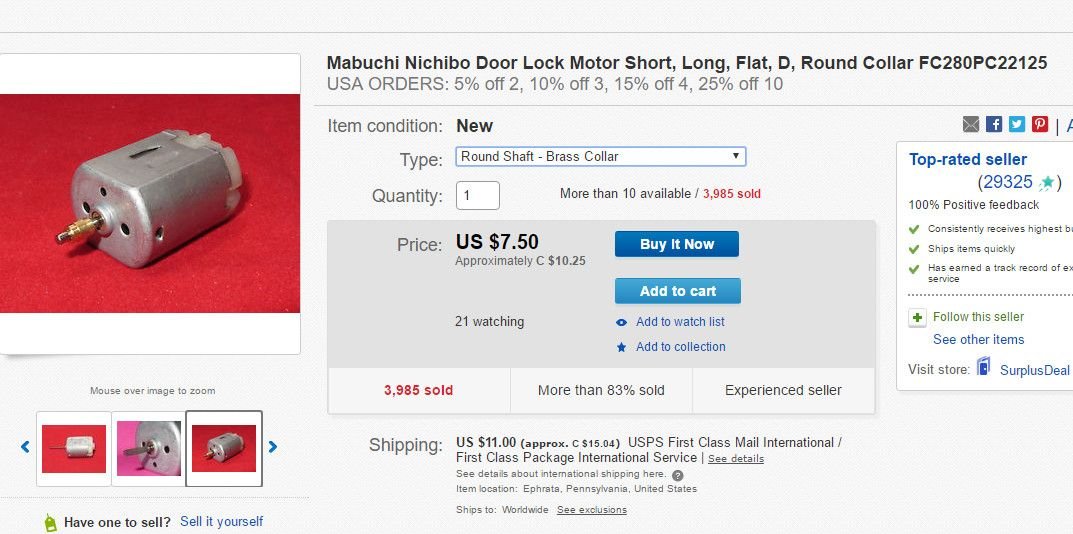Click the eye icon beside watch list
This screenshot has width=1073, height=534.
click(621, 322)
